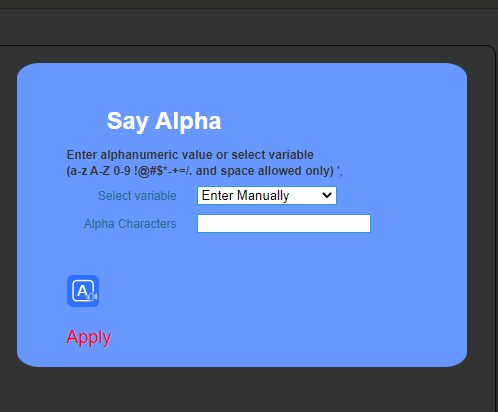Click the letter A inside the blue icon
Image resolution: width=498 pixels, height=412 pixels.
[82, 291]
